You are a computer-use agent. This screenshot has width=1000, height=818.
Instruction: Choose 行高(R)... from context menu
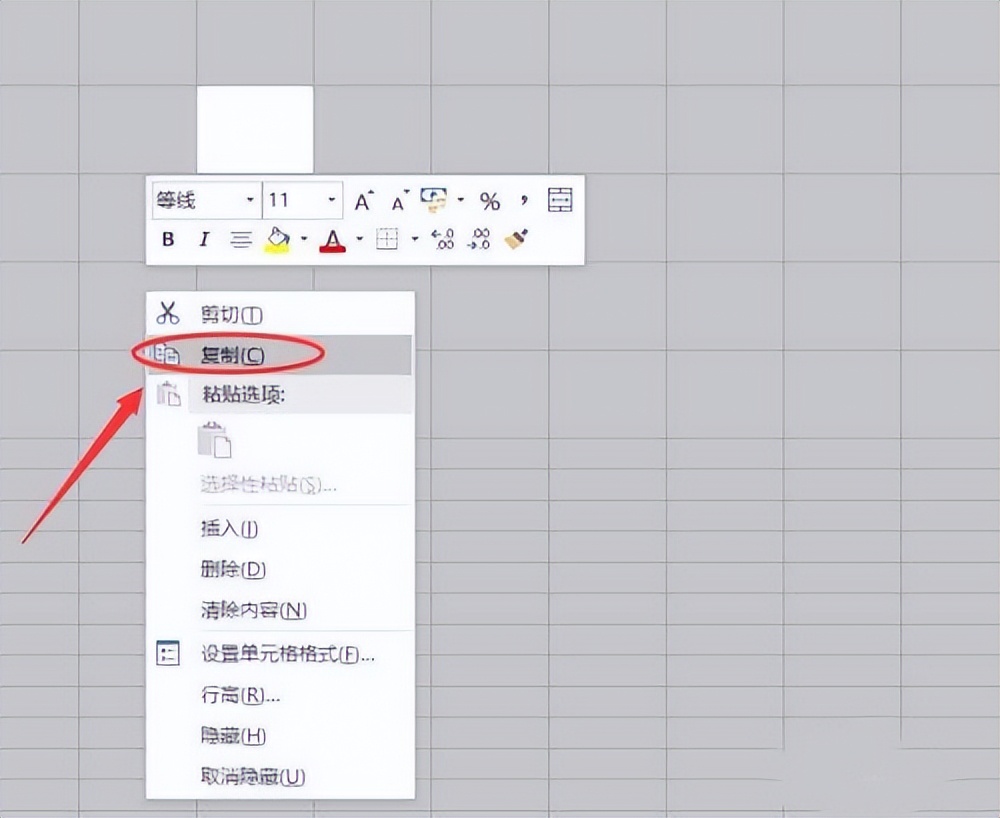pyautogui.click(x=280, y=695)
